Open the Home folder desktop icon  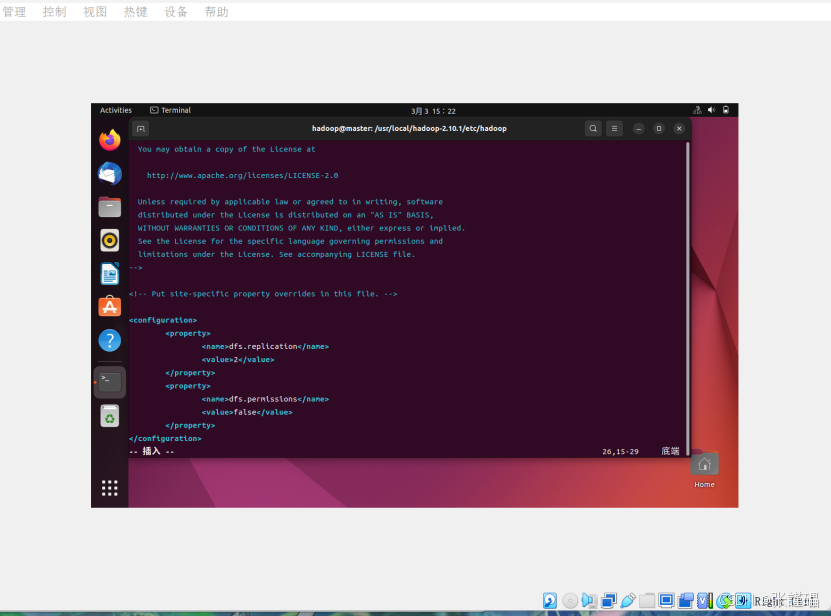[704, 470]
